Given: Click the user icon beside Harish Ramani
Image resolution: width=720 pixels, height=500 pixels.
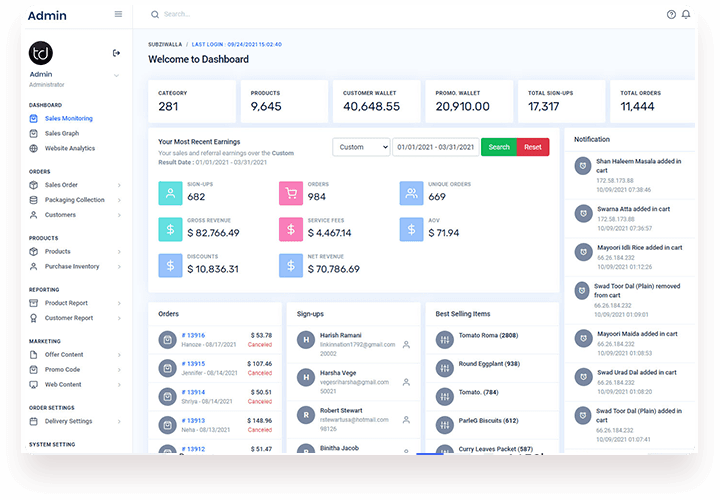Looking at the screenshot, I should pos(406,345).
